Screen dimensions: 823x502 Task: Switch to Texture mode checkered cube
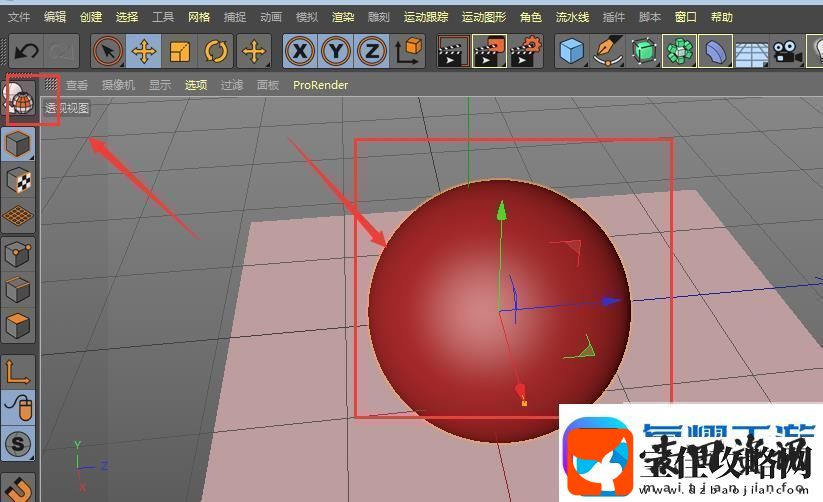[x=18, y=180]
